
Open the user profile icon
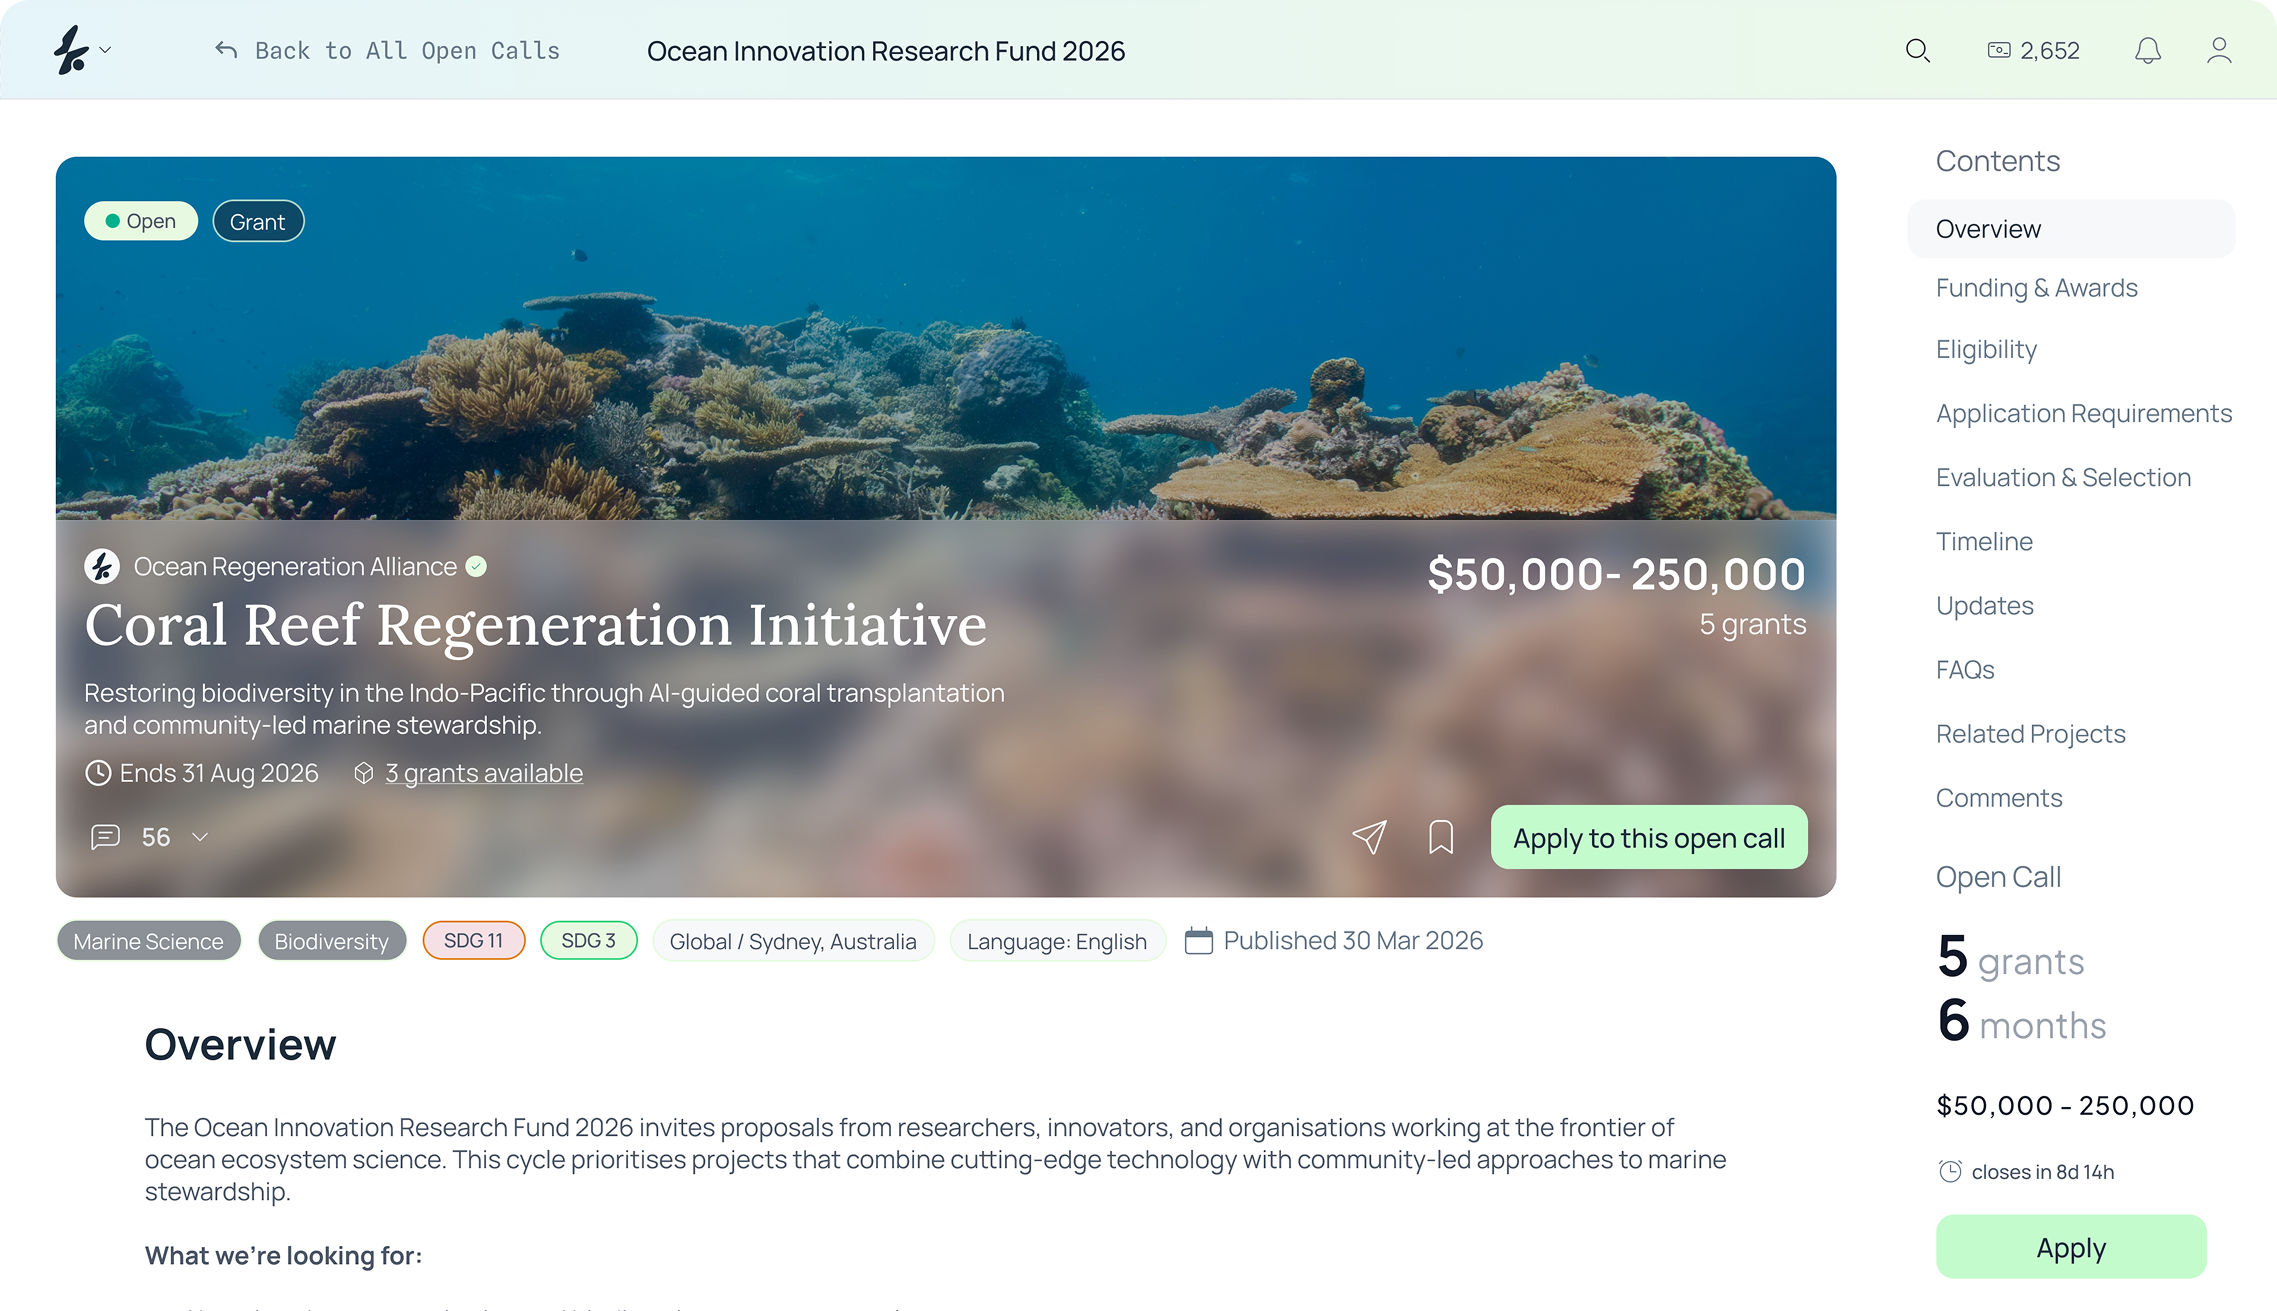[2219, 50]
